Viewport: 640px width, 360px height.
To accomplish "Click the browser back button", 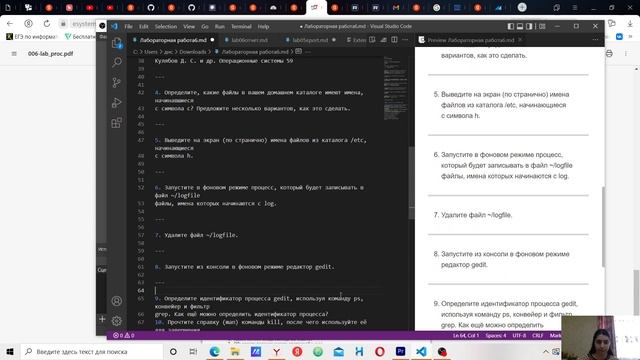I will (x=10, y=24).
